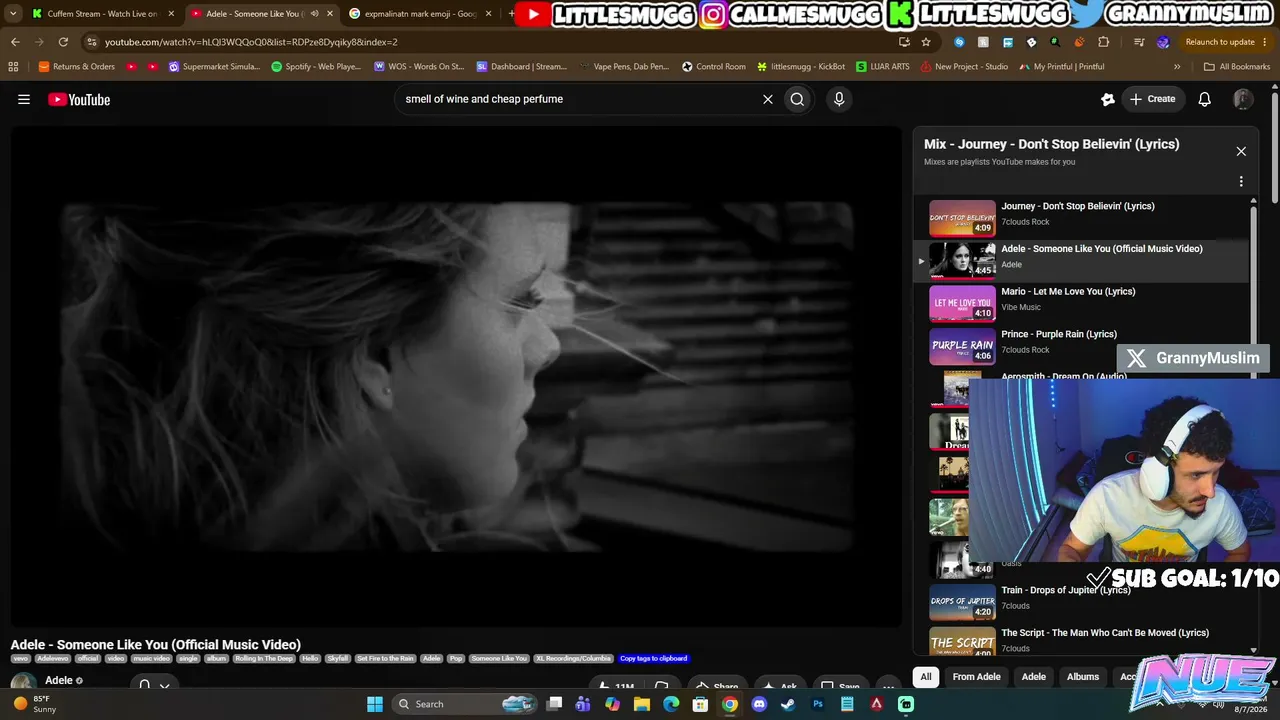The height and width of the screenshot is (720, 1280).
Task: Click the YouTube search text field
Action: tap(578, 99)
